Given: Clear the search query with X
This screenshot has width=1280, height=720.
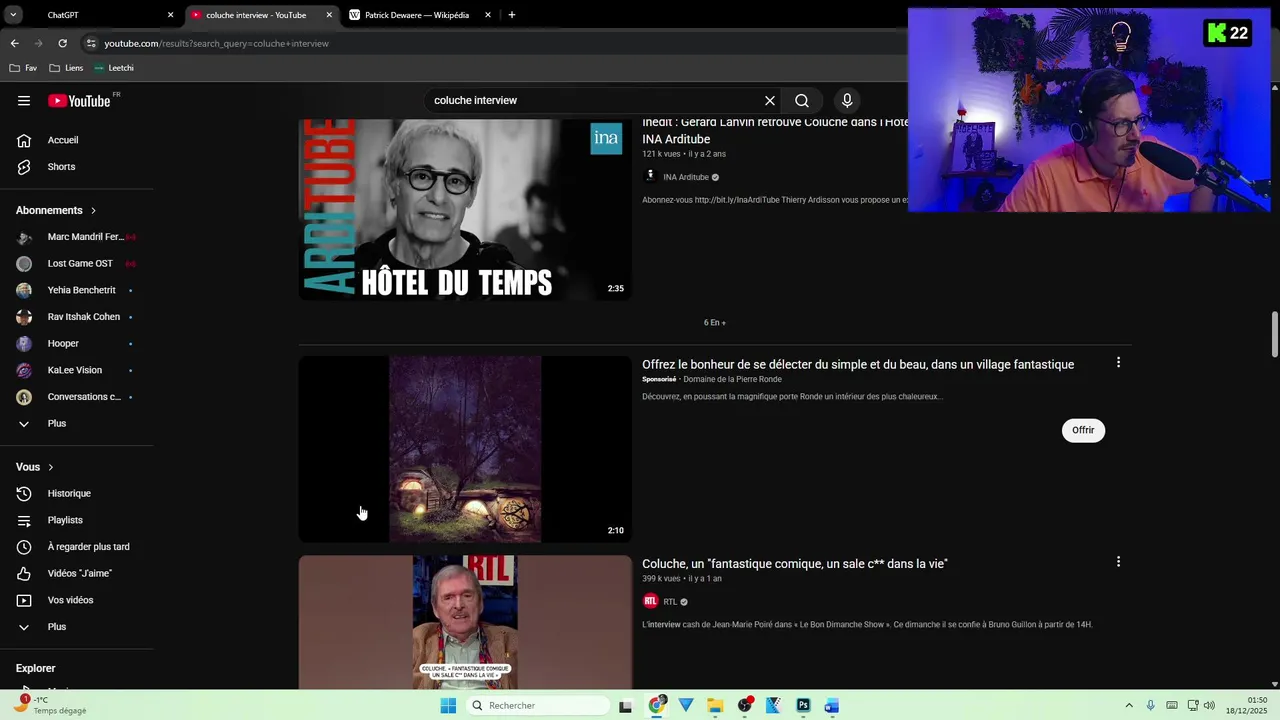Looking at the screenshot, I should [x=770, y=101].
